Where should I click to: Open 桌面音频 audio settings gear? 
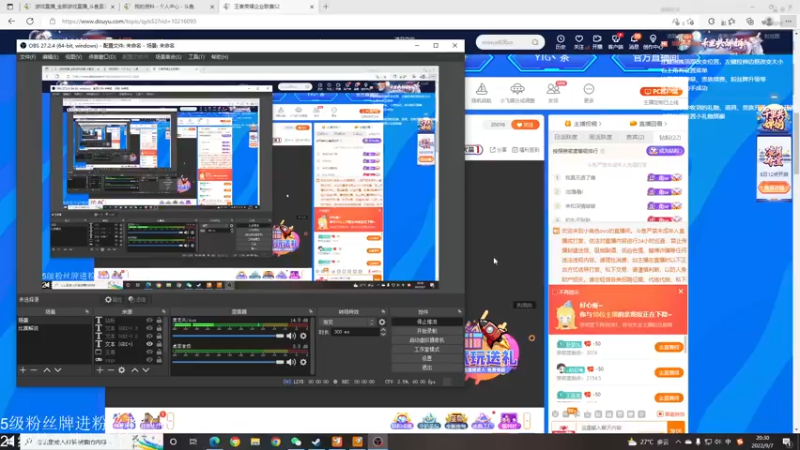(303, 362)
